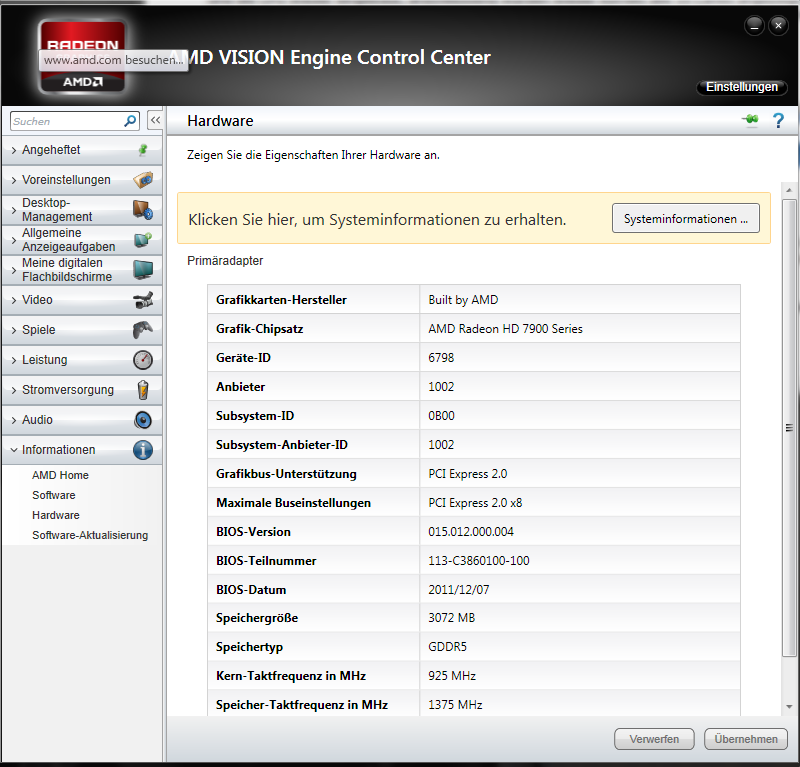Expand the Voreinstellungen section
800x767 pixels.
tap(14, 180)
